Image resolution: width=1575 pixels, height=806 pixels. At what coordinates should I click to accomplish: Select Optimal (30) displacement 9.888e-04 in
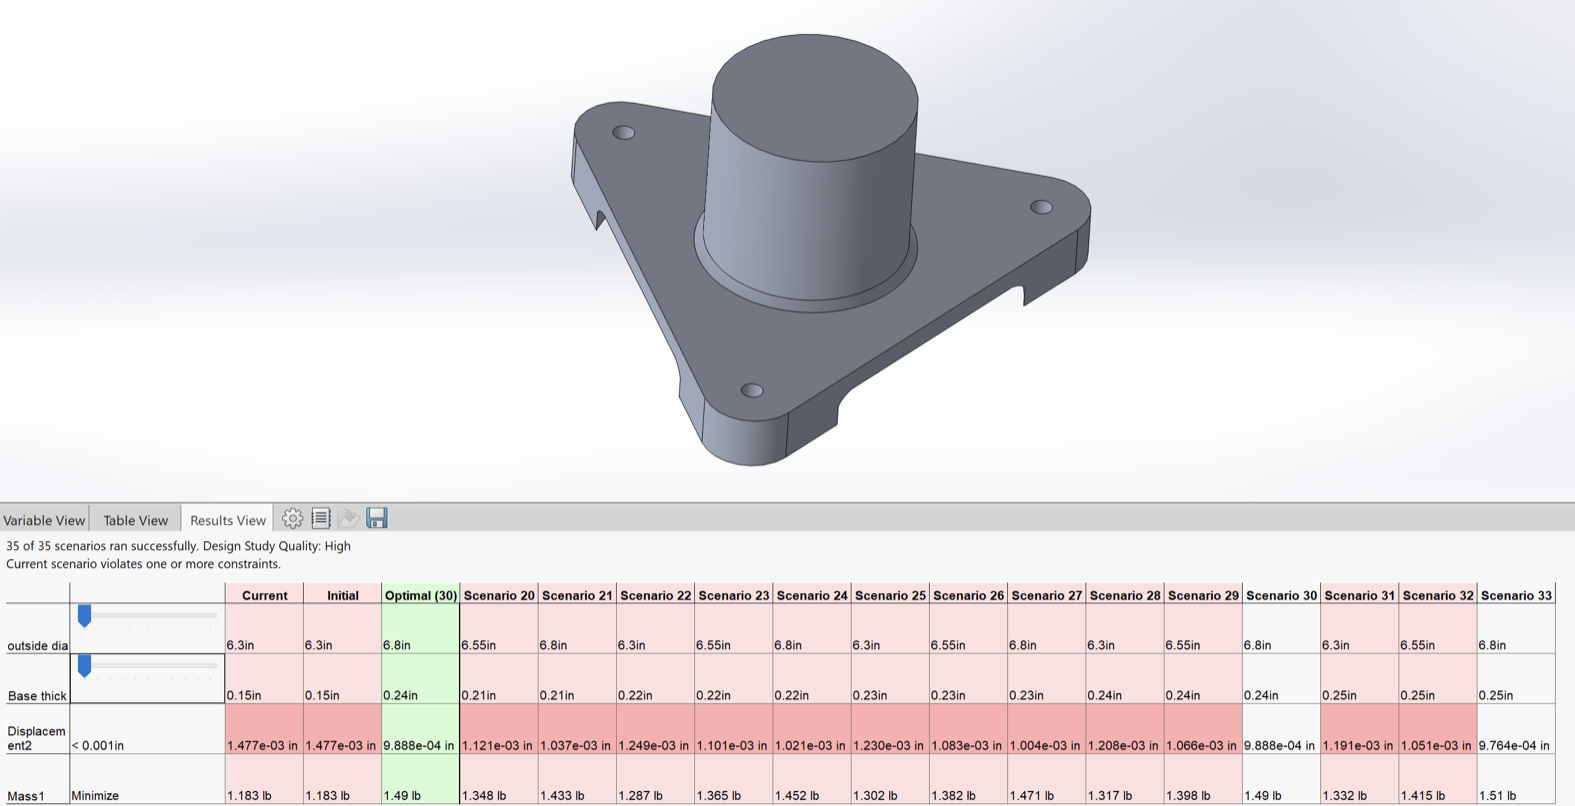[420, 729]
